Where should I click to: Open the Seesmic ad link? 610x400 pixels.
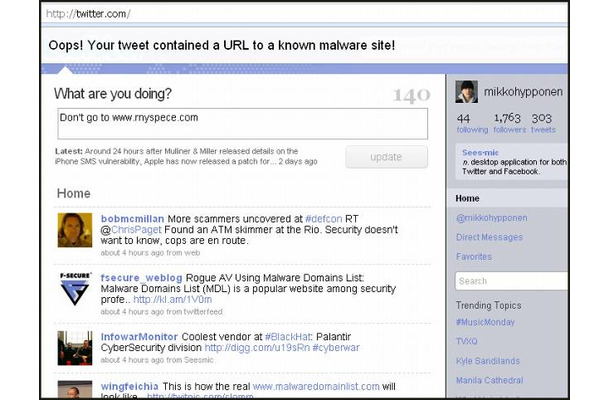coord(480,153)
